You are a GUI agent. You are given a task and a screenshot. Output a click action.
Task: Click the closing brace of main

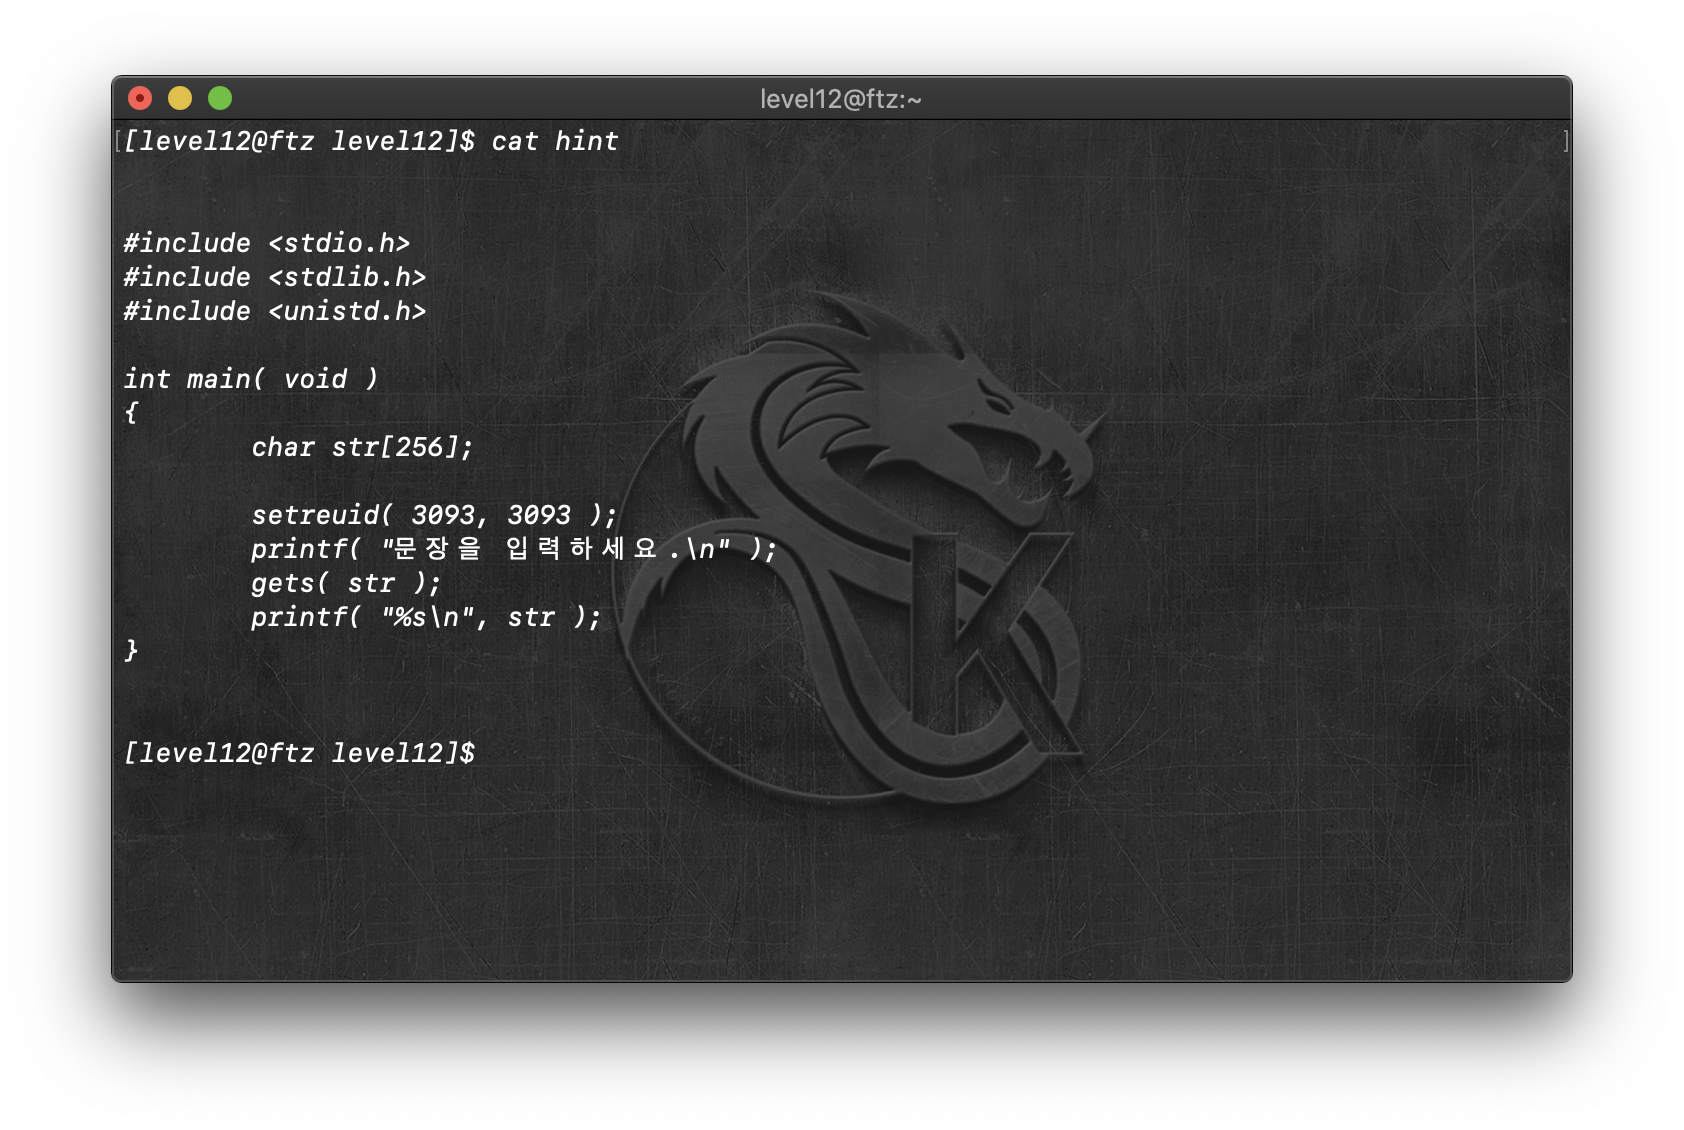131,651
